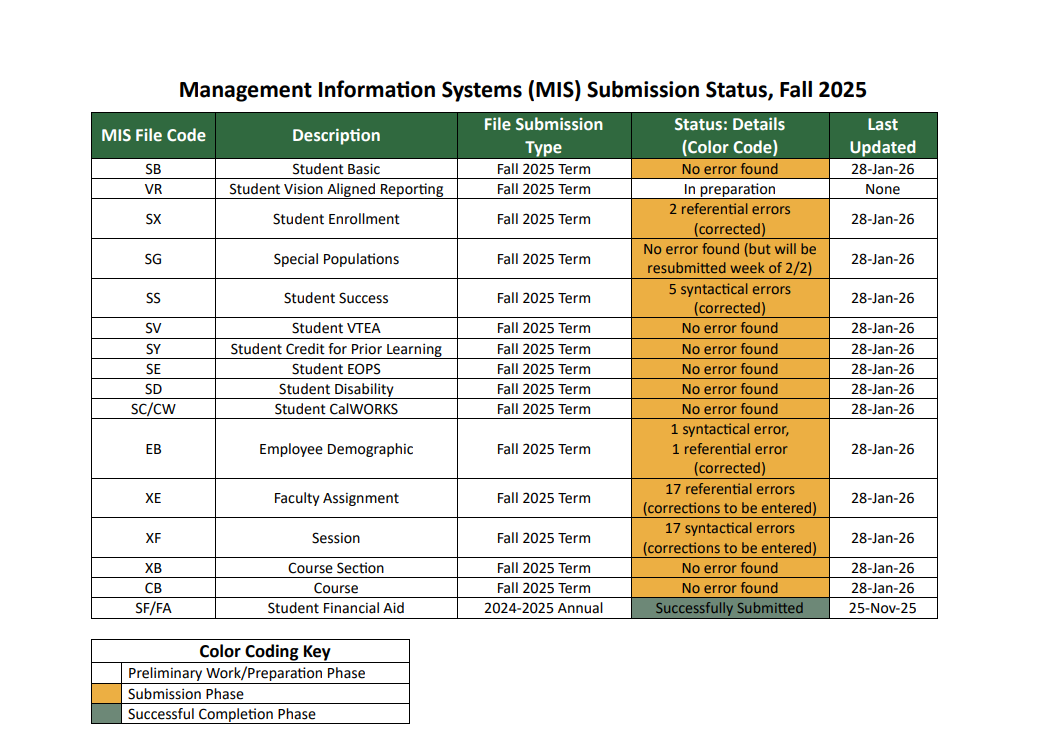Select the 'EB' file code cell
This screenshot has height=751, width=1046.
(153, 449)
